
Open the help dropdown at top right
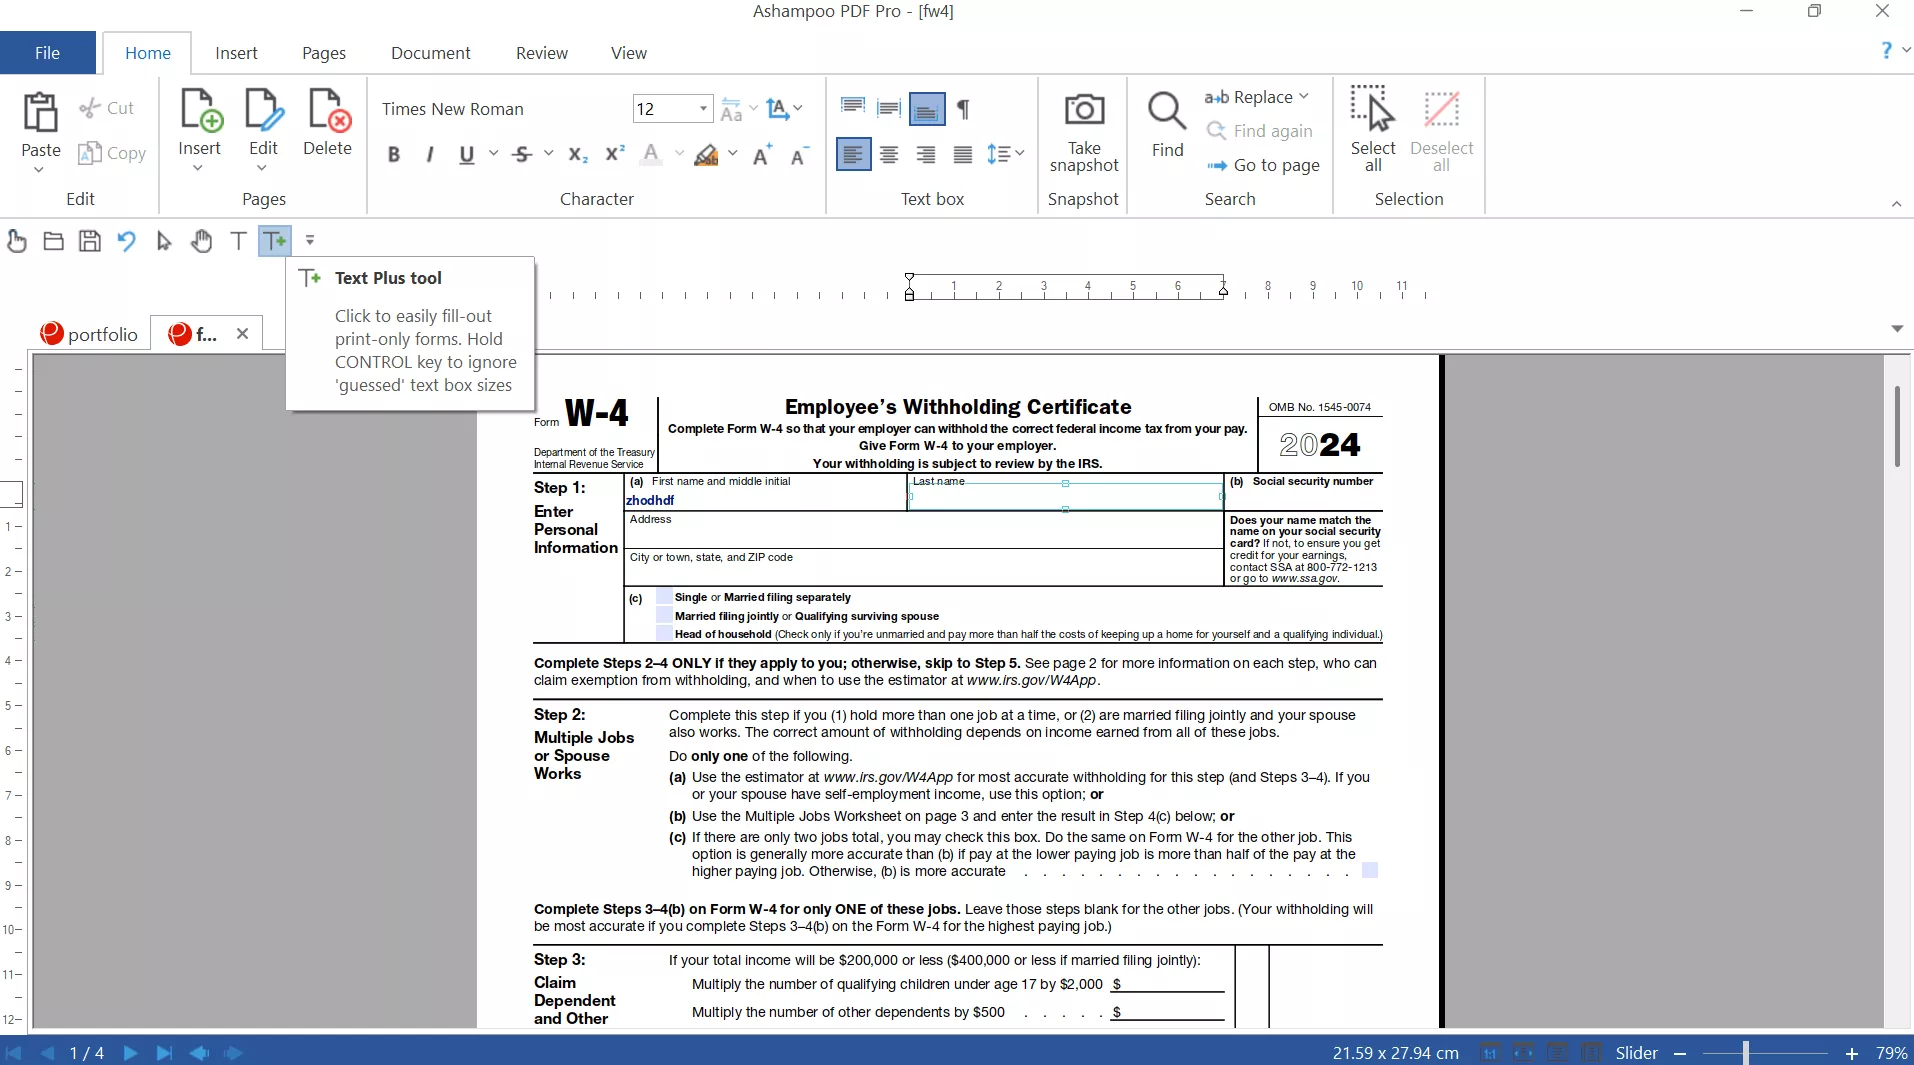[x=1906, y=49]
